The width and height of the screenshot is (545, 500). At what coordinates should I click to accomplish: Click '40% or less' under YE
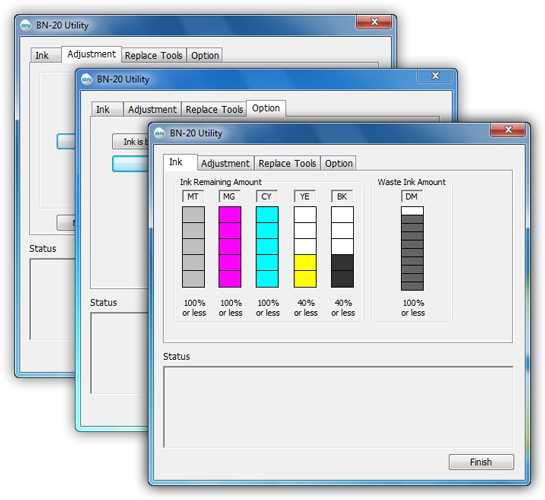(306, 308)
